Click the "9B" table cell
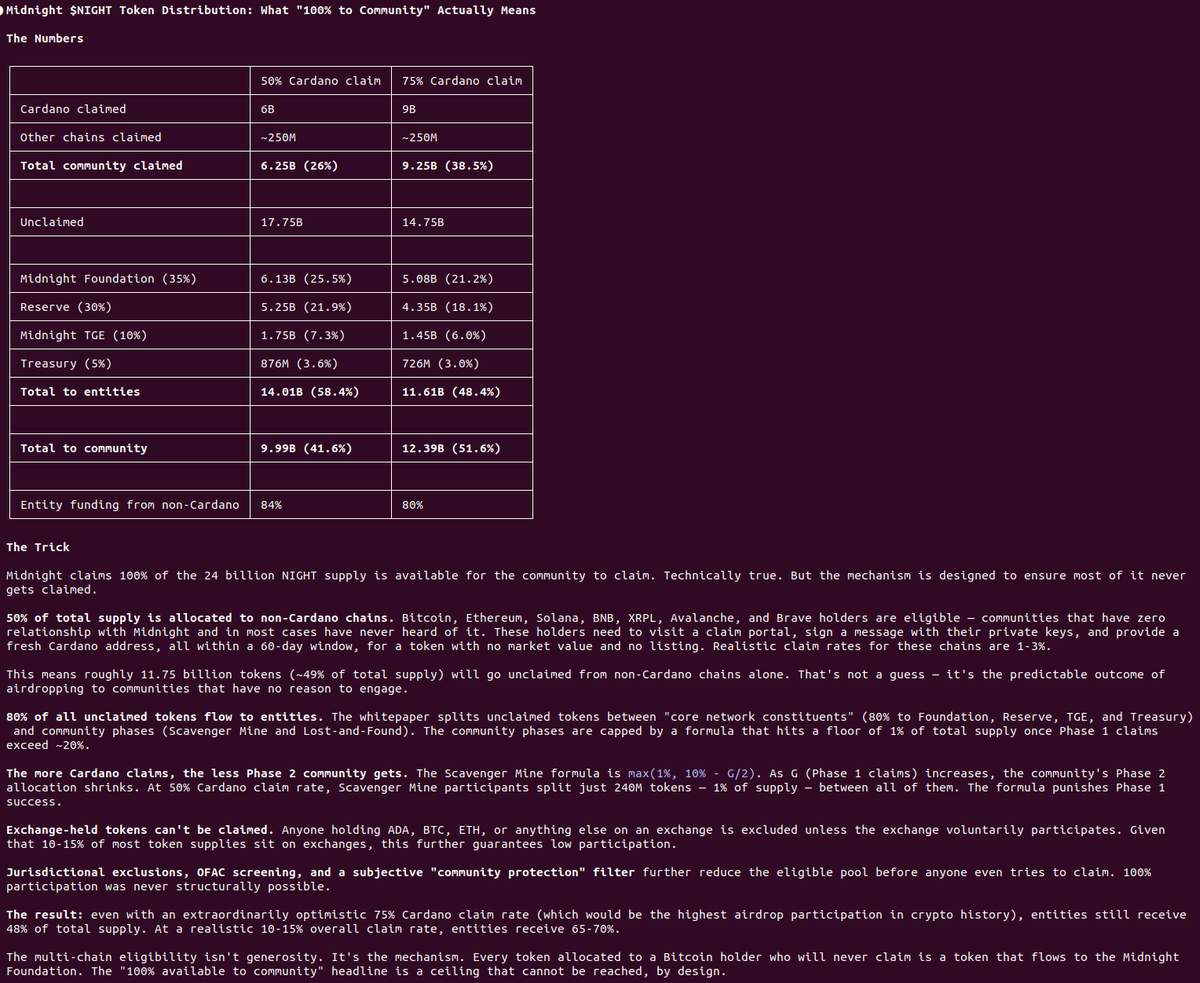Screen dimensions: 1200x983 click(x=409, y=108)
